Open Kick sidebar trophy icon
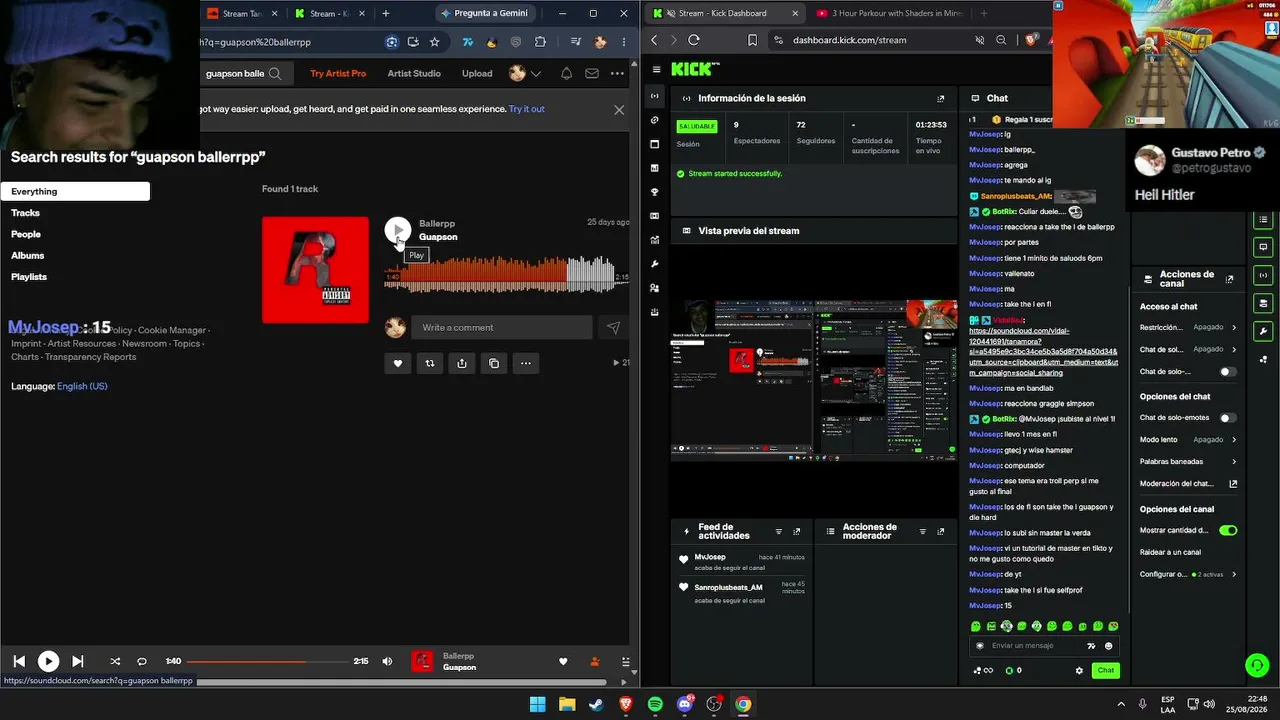The image size is (1280, 720). click(655, 192)
